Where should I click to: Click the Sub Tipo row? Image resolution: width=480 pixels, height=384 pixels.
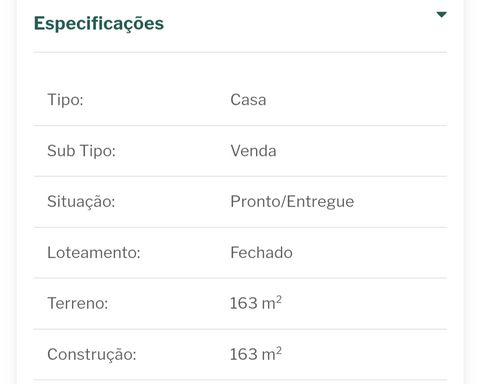tap(240, 151)
